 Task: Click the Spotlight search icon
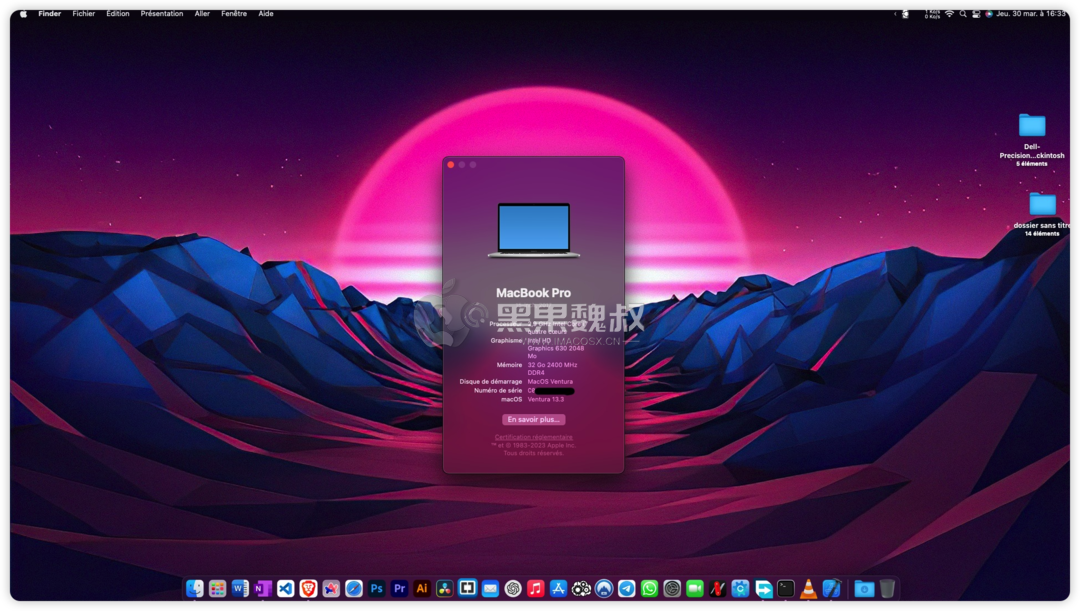(x=961, y=13)
